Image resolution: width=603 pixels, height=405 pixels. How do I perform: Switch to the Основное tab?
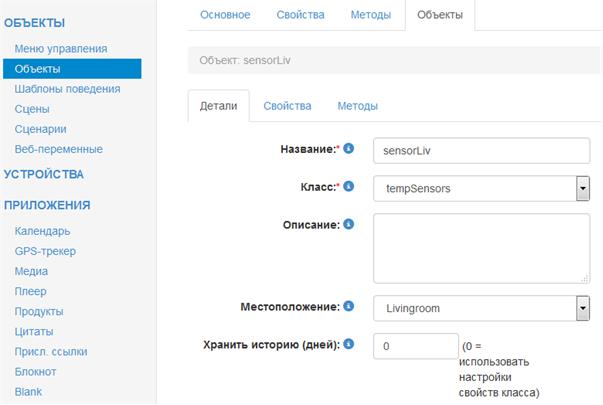[x=225, y=15]
